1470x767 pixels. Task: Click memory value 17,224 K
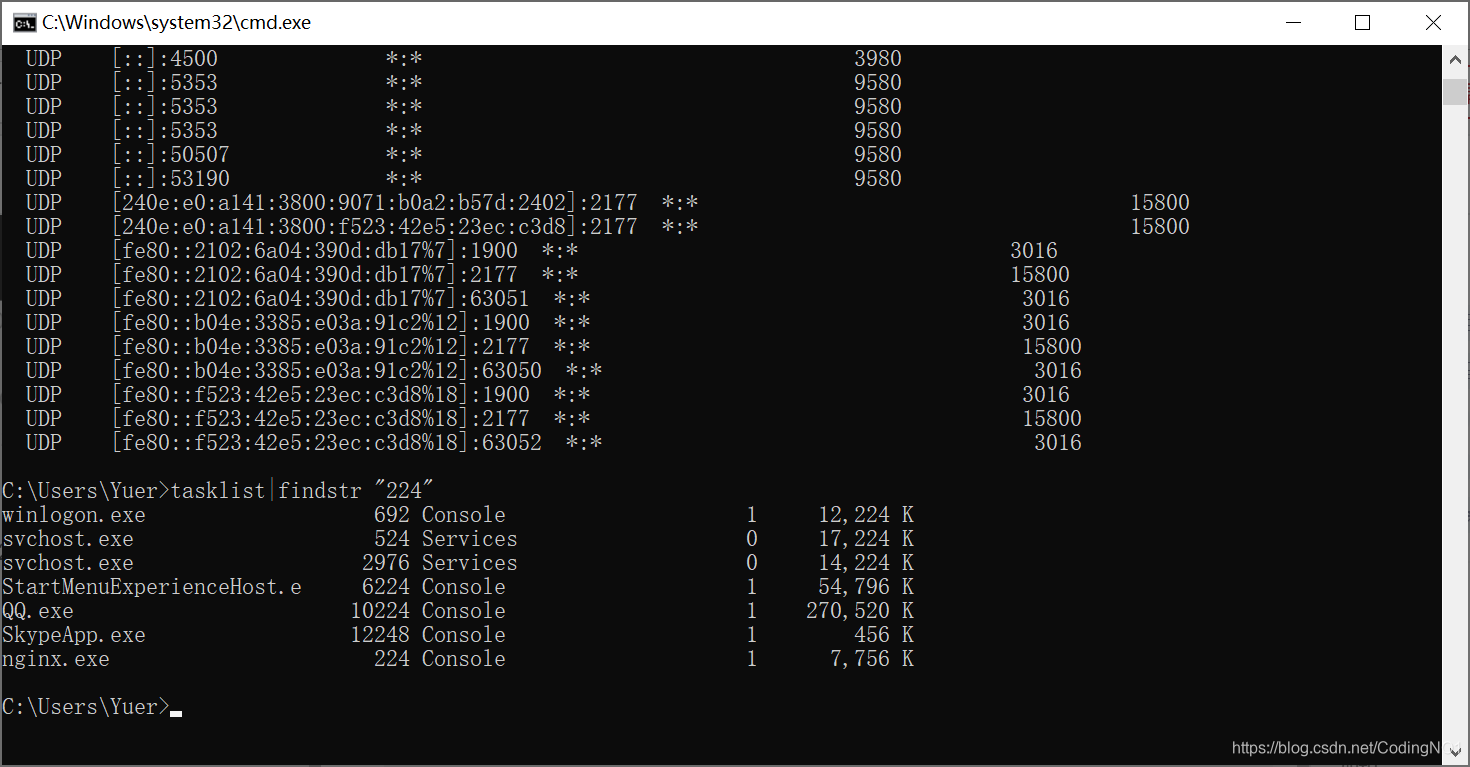click(866, 539)
